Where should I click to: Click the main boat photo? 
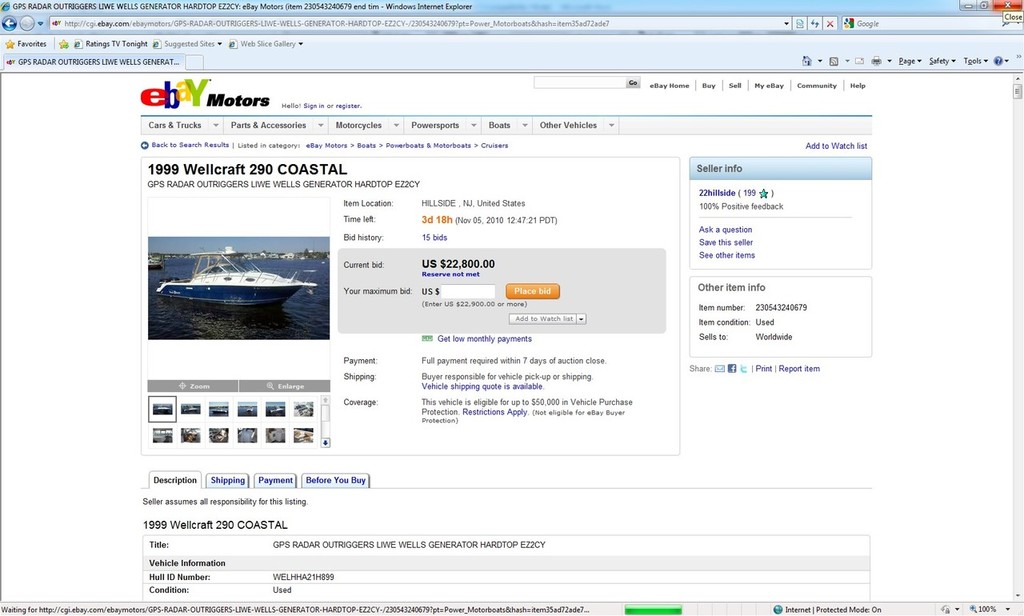tap(239, 288)
